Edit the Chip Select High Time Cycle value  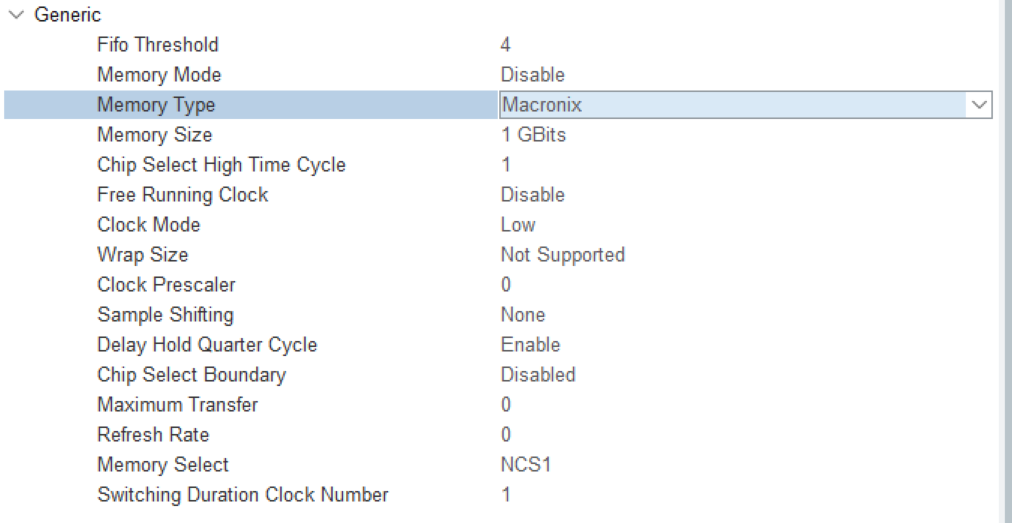[x=506, y=165]
